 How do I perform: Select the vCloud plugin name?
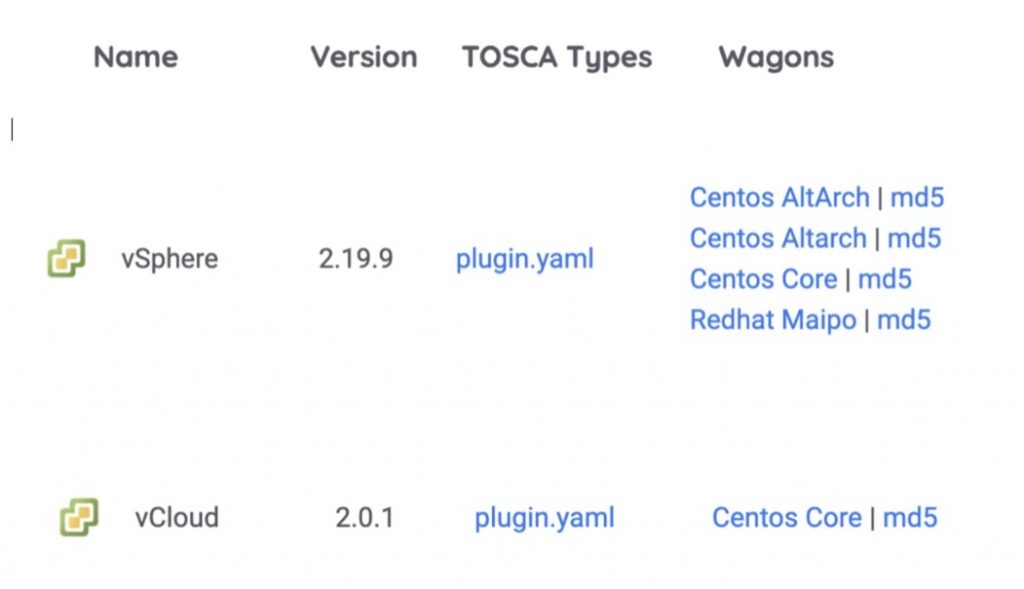(176, 518)
